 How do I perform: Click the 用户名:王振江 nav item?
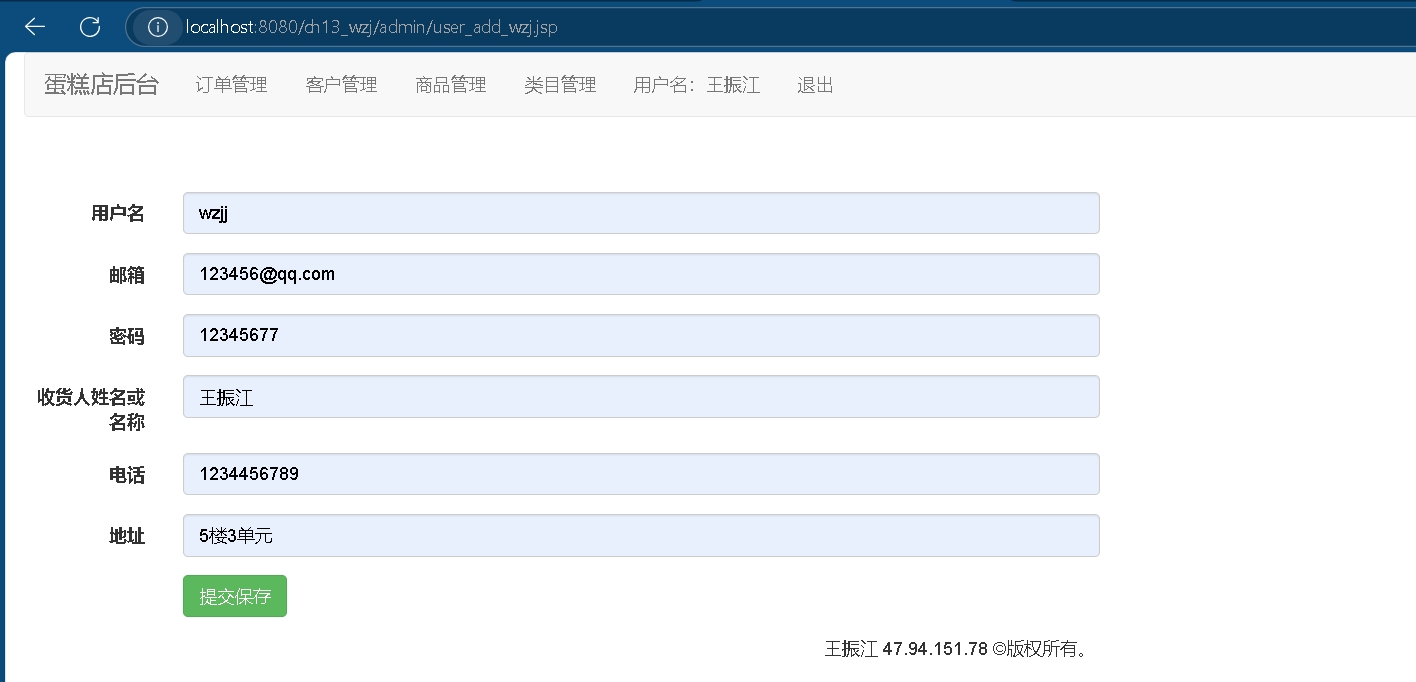click(x=696, y=85)
